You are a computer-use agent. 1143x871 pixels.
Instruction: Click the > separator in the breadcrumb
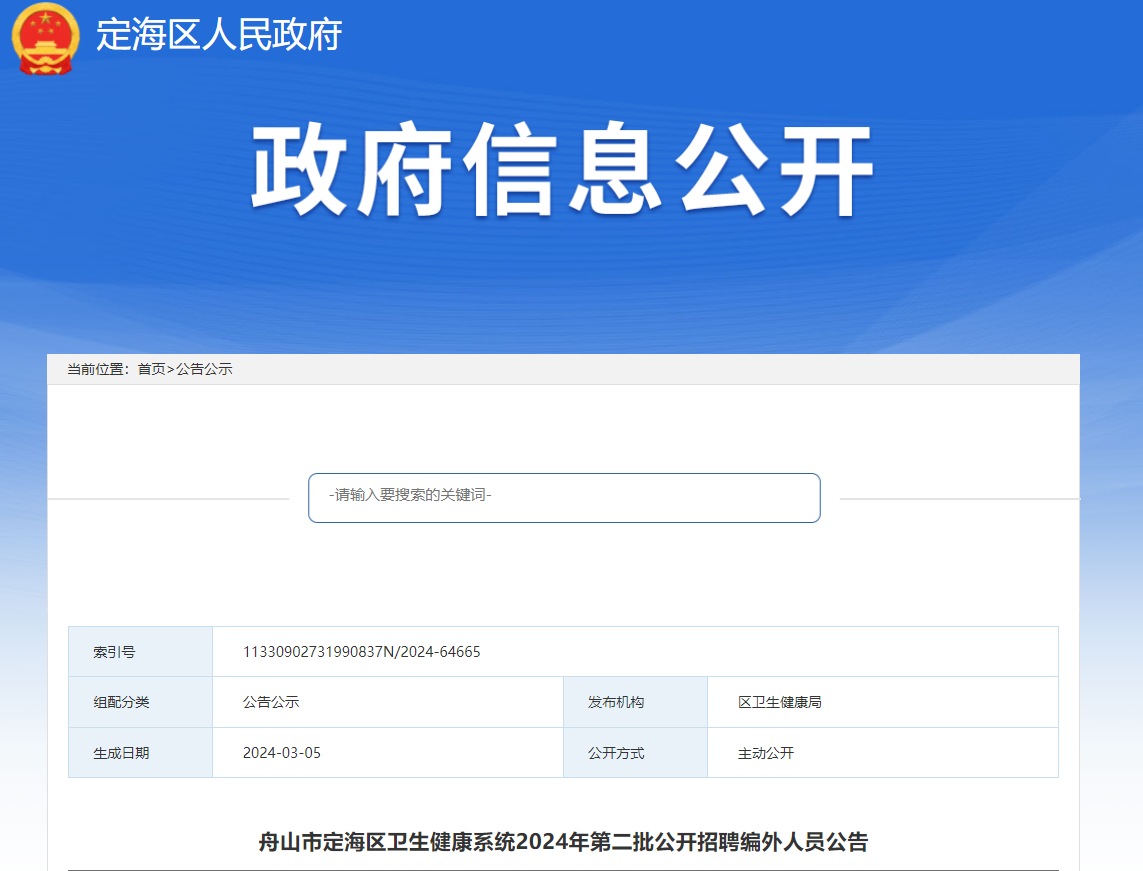pos(170,369)
